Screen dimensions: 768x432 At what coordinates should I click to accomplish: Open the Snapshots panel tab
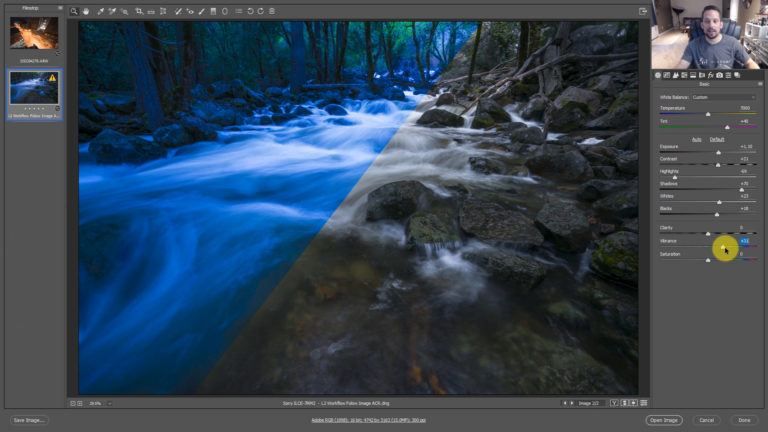[737, 75]
